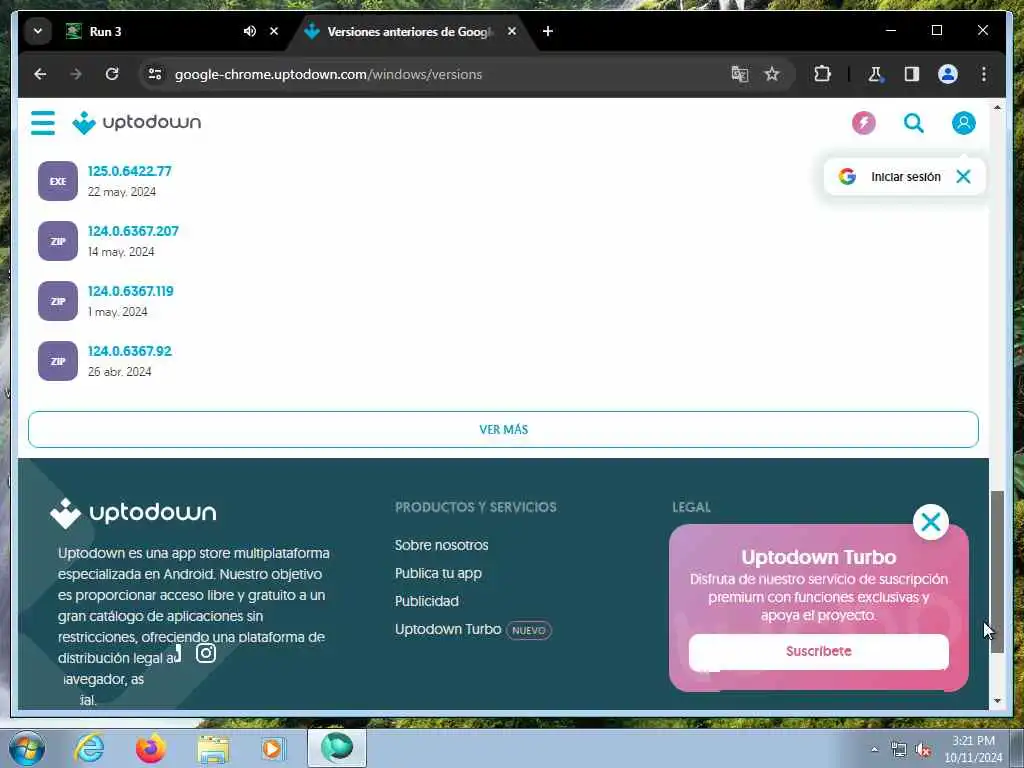The width and height of the screenshot is (1024, 768).
Task: Open Chrome Labs flask icon
Action: (875, 74)
